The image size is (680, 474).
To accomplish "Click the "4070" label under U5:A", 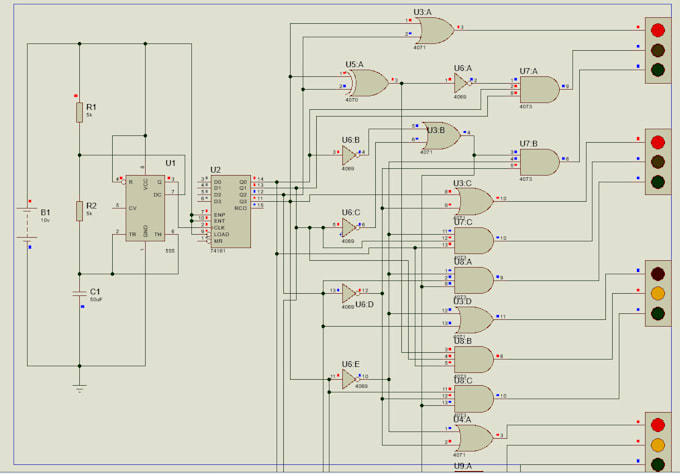I will pos(352,100).
